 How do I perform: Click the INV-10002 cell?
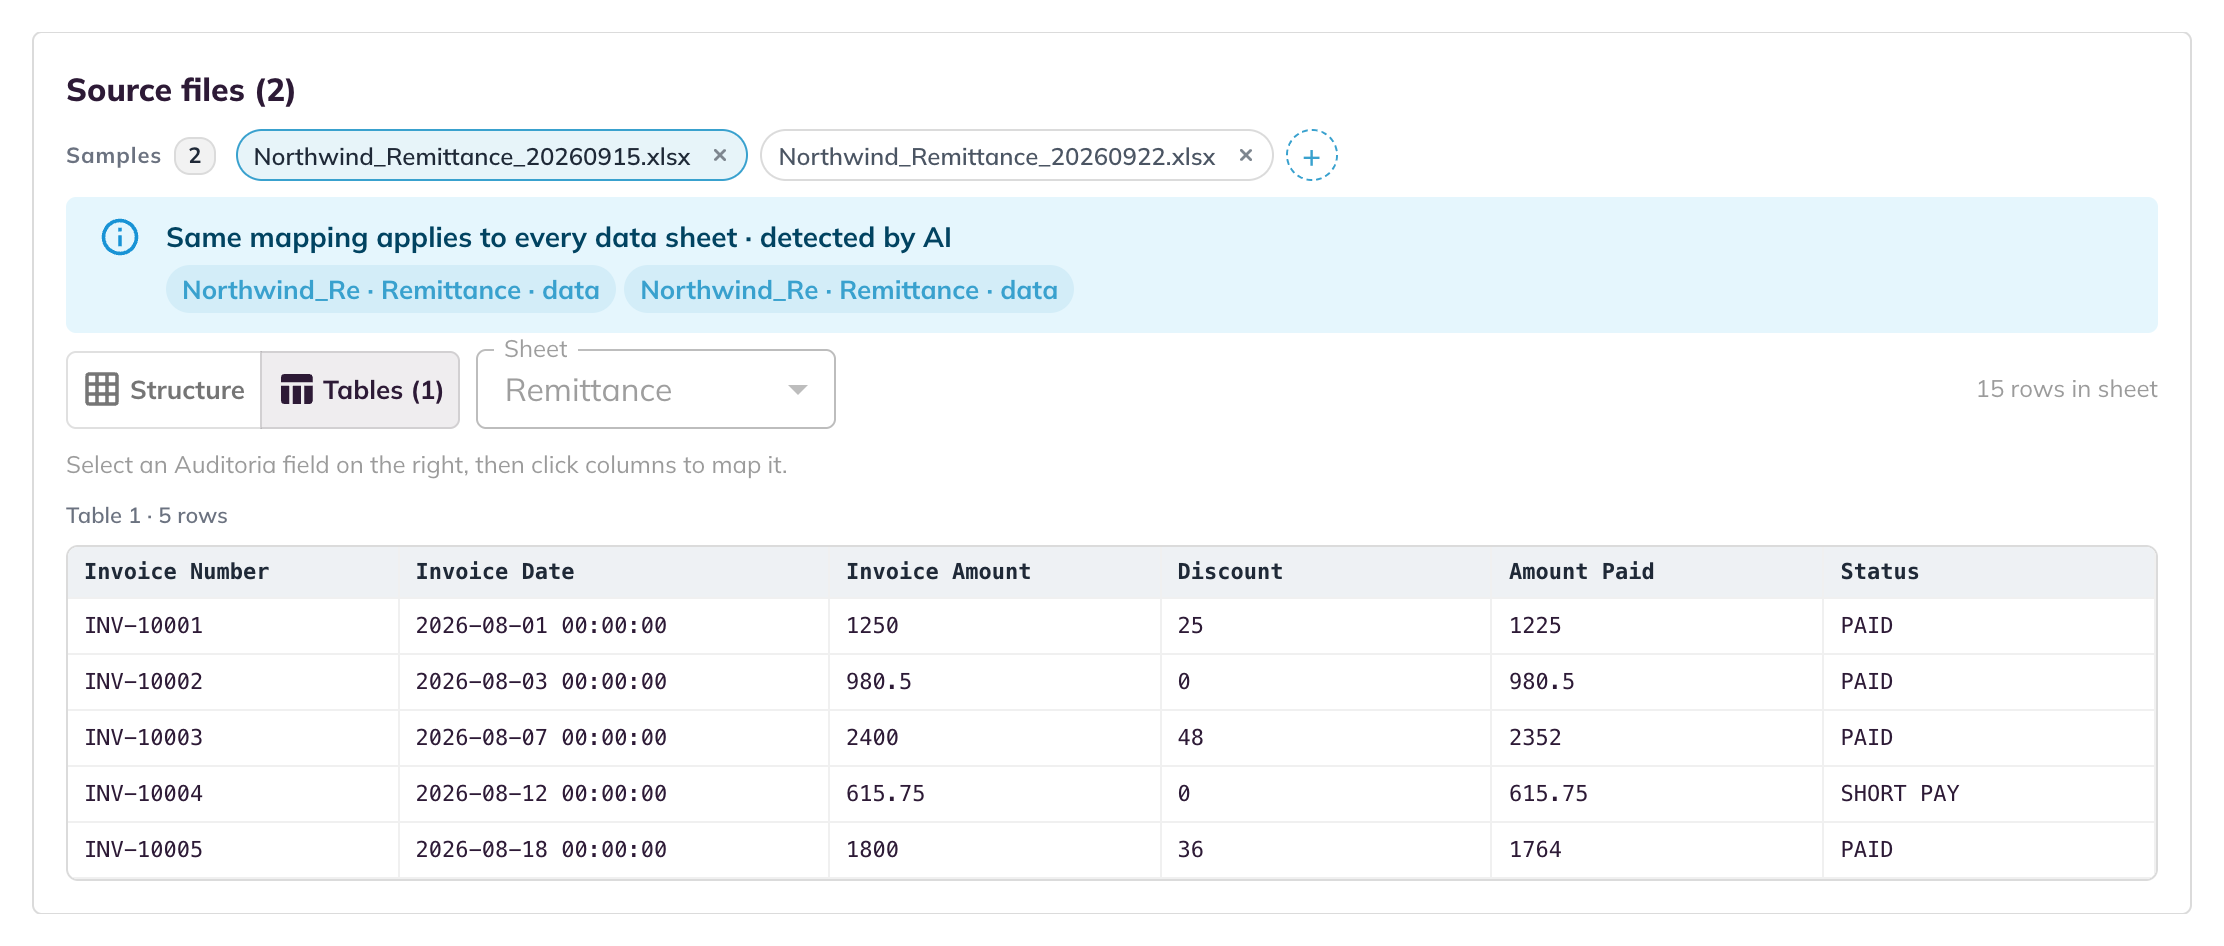pyautogui.click(x=233, y=682)
